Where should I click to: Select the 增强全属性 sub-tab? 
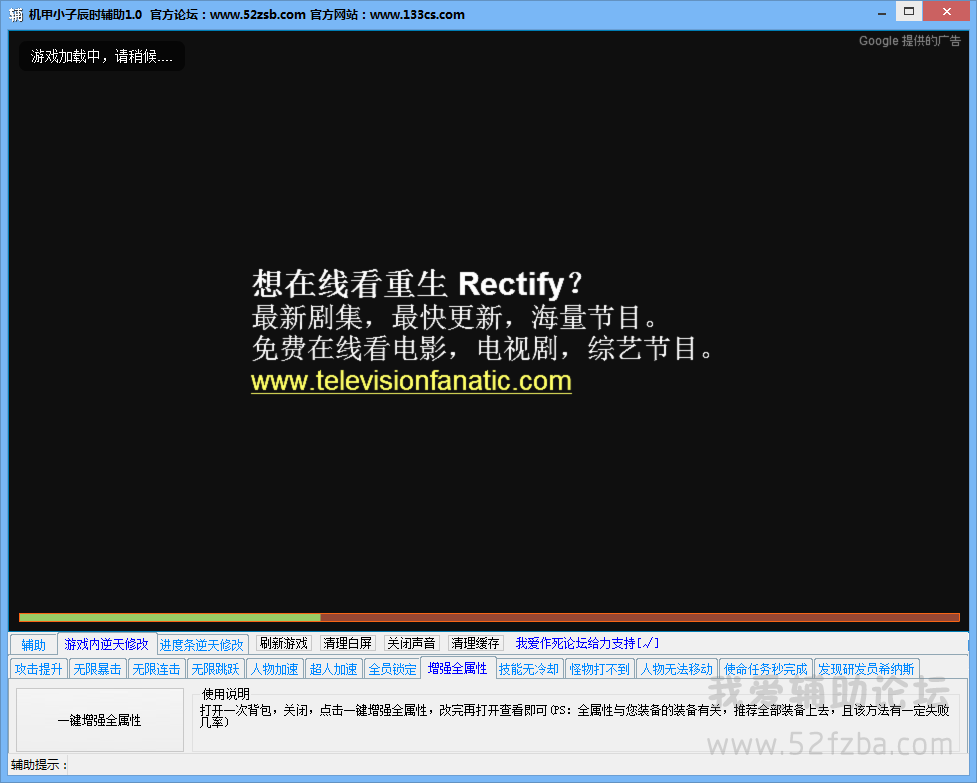click(458, 668)
